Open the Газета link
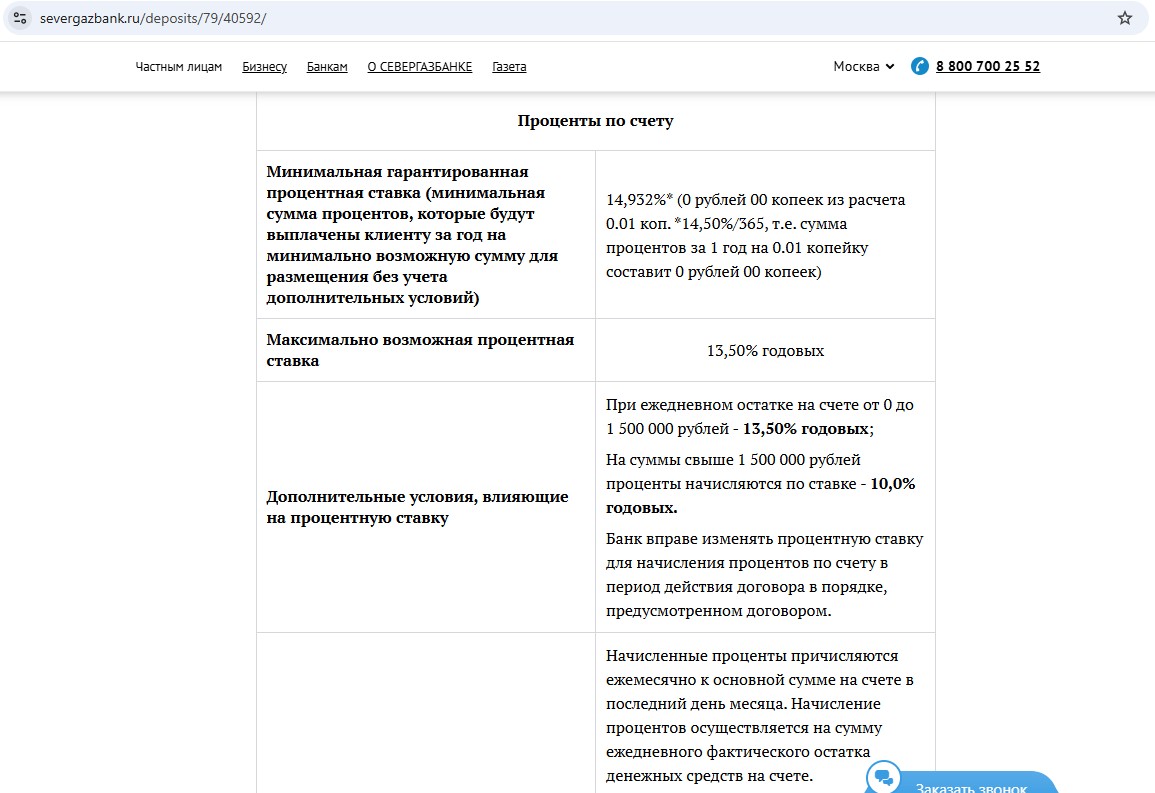The height and width of the screenshot is (793, 1155). click(509, 67)
